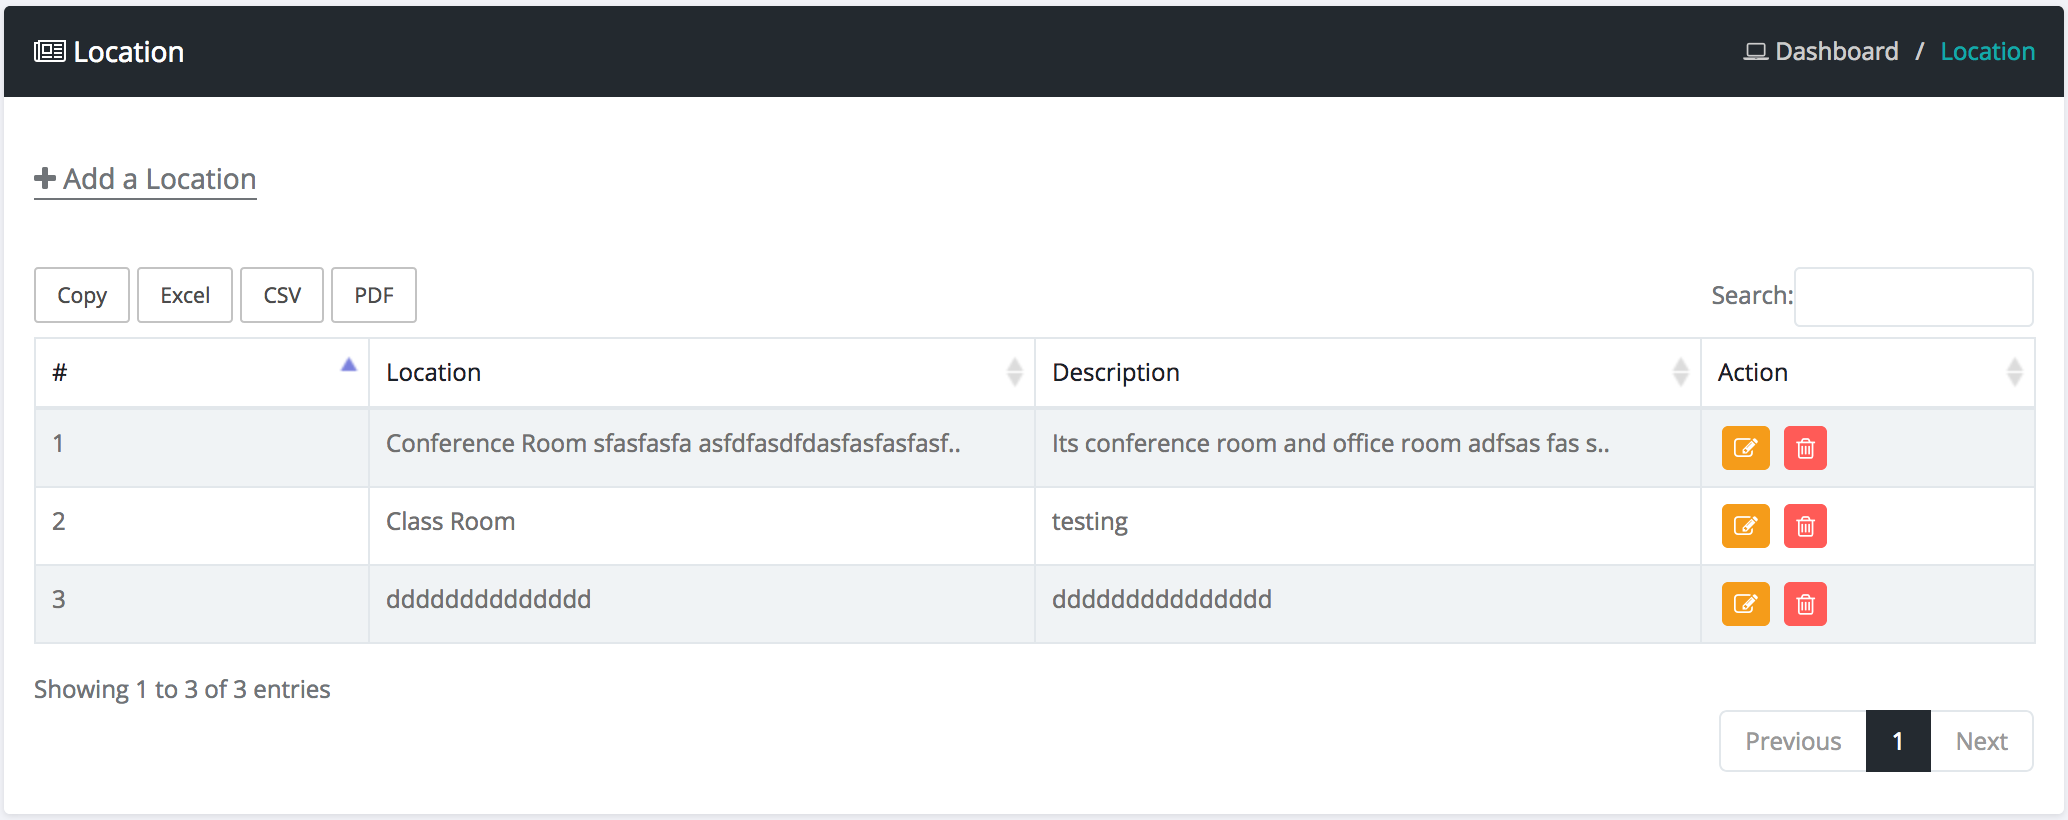Click the edit icon for Class Room
Image resolution: width=2068 pixels, height=820 pixels.
1745,526
